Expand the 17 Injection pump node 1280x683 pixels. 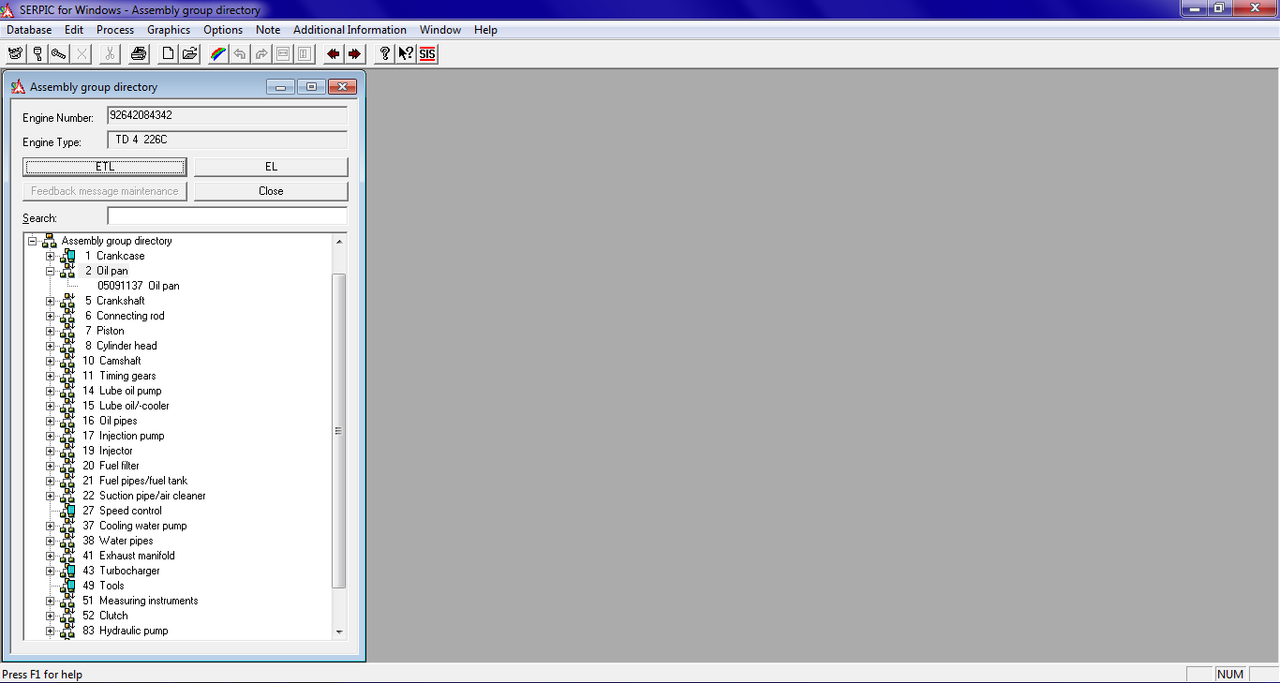[51, 436]
